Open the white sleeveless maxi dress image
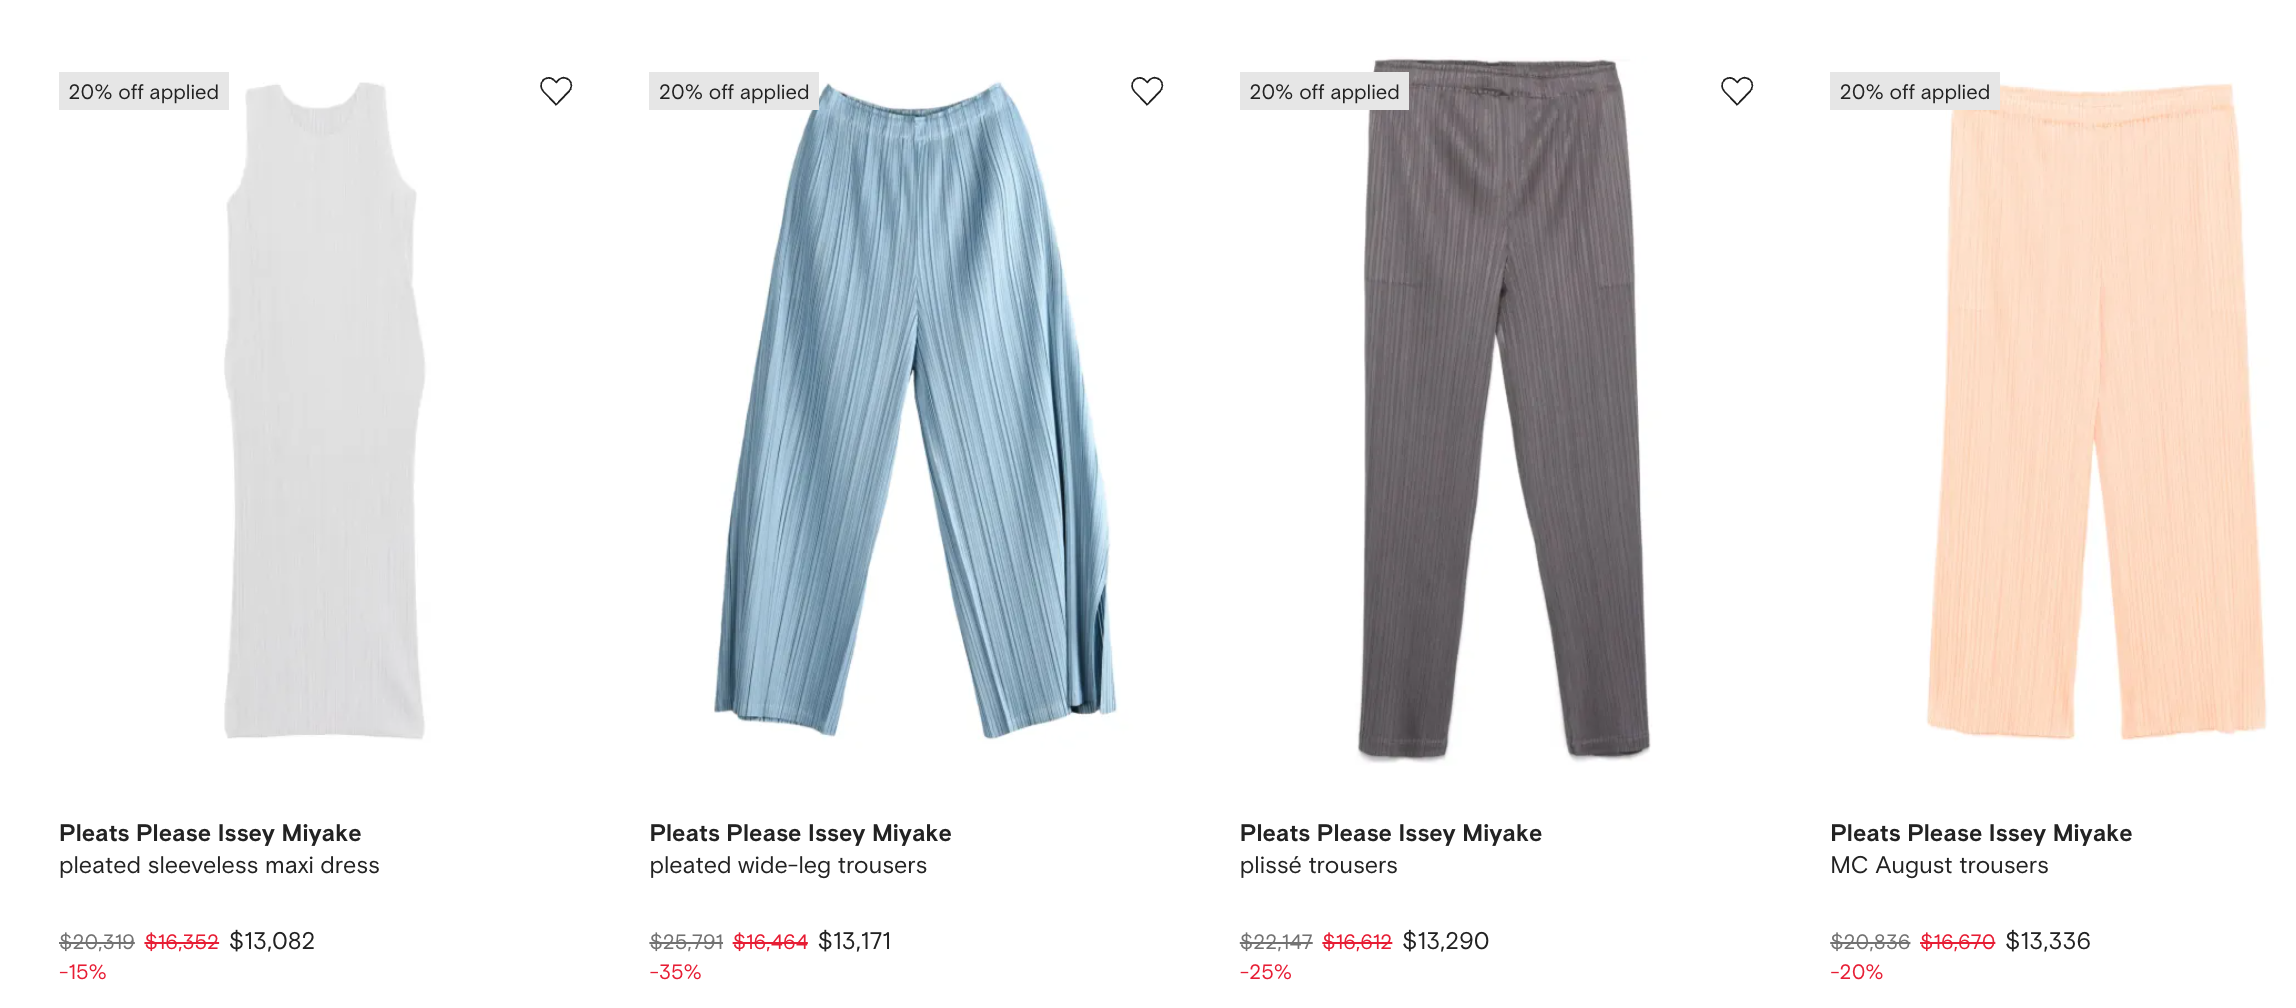Viewport: 2296px width, 1008px height. 324,410
